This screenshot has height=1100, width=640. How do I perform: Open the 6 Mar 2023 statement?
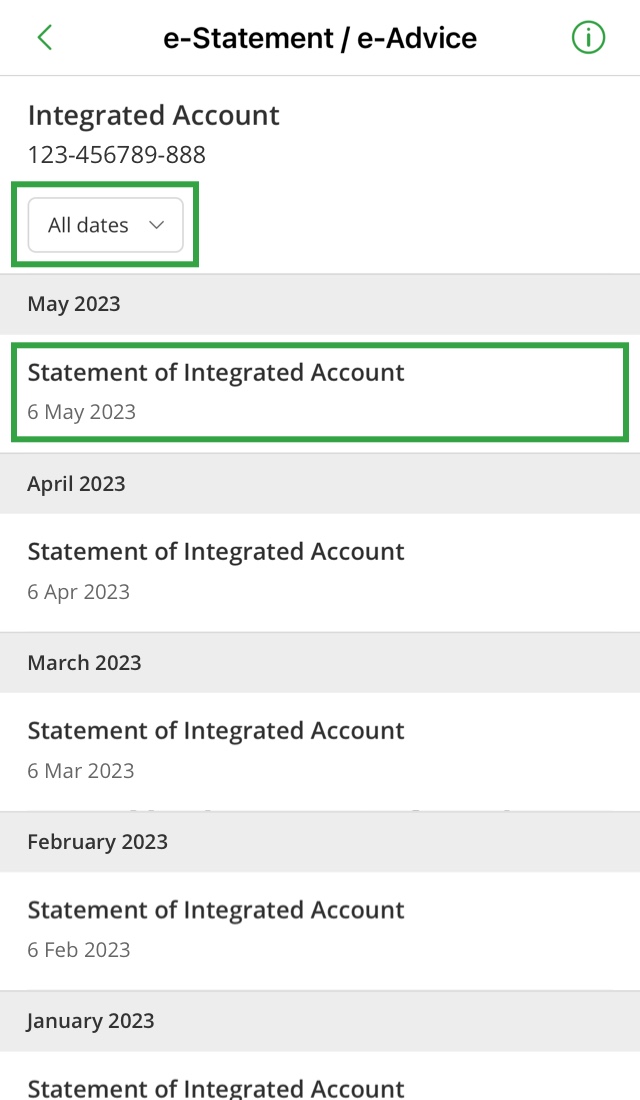[320, 751]
